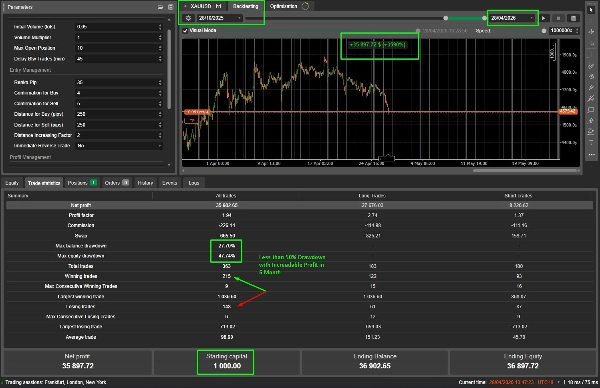Start the backtest with the play button
Viewport: 600px width, 388px height.
tap(543, 18)
